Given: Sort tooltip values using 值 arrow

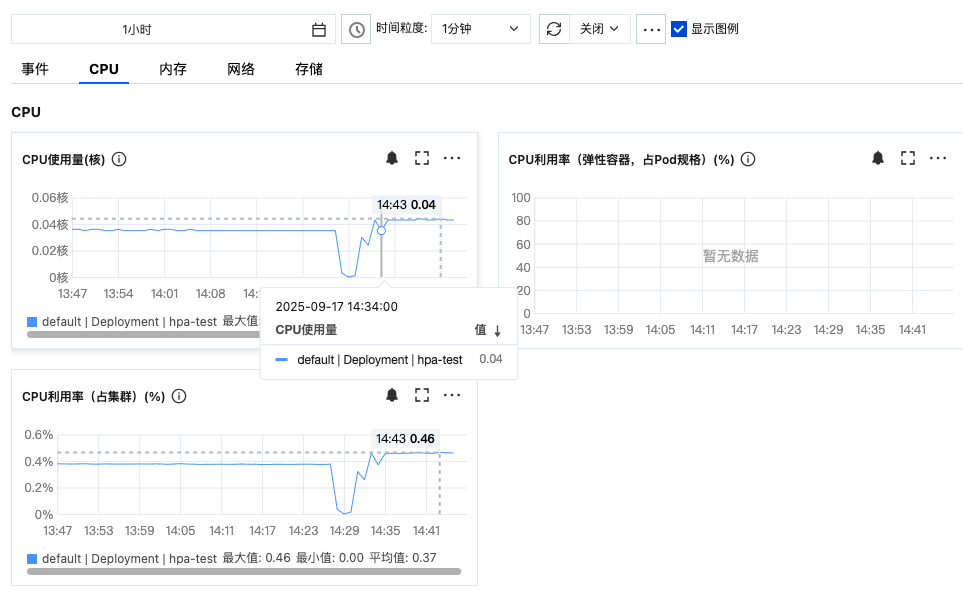Looking at the screenshot, I should click(497, 330).
